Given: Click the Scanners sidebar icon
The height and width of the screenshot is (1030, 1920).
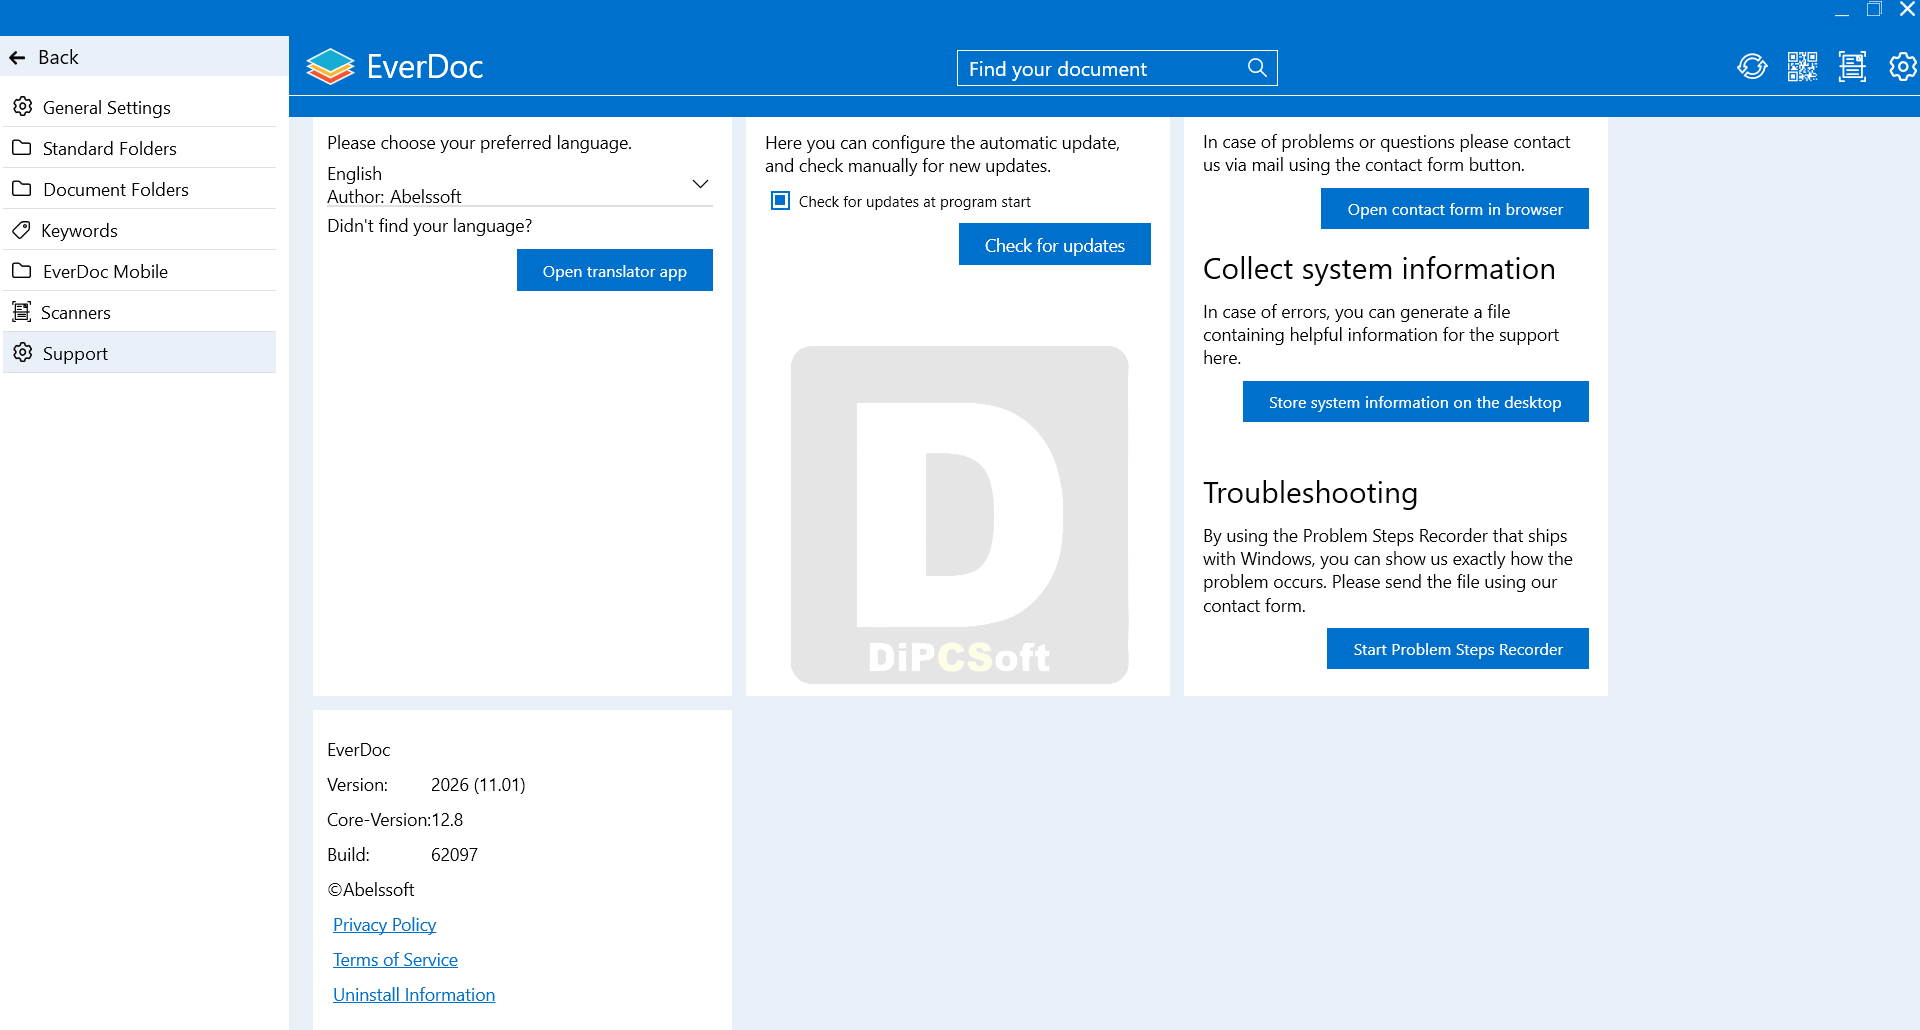Looking at the screenshot, I should click(21, 311).
